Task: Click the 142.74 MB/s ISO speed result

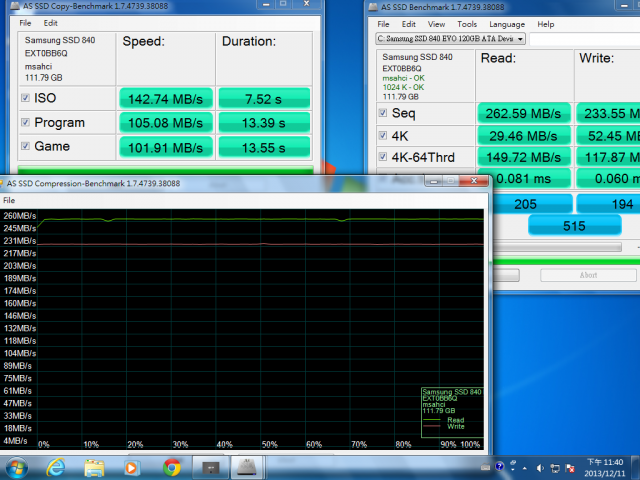Action: coord(166,99)
